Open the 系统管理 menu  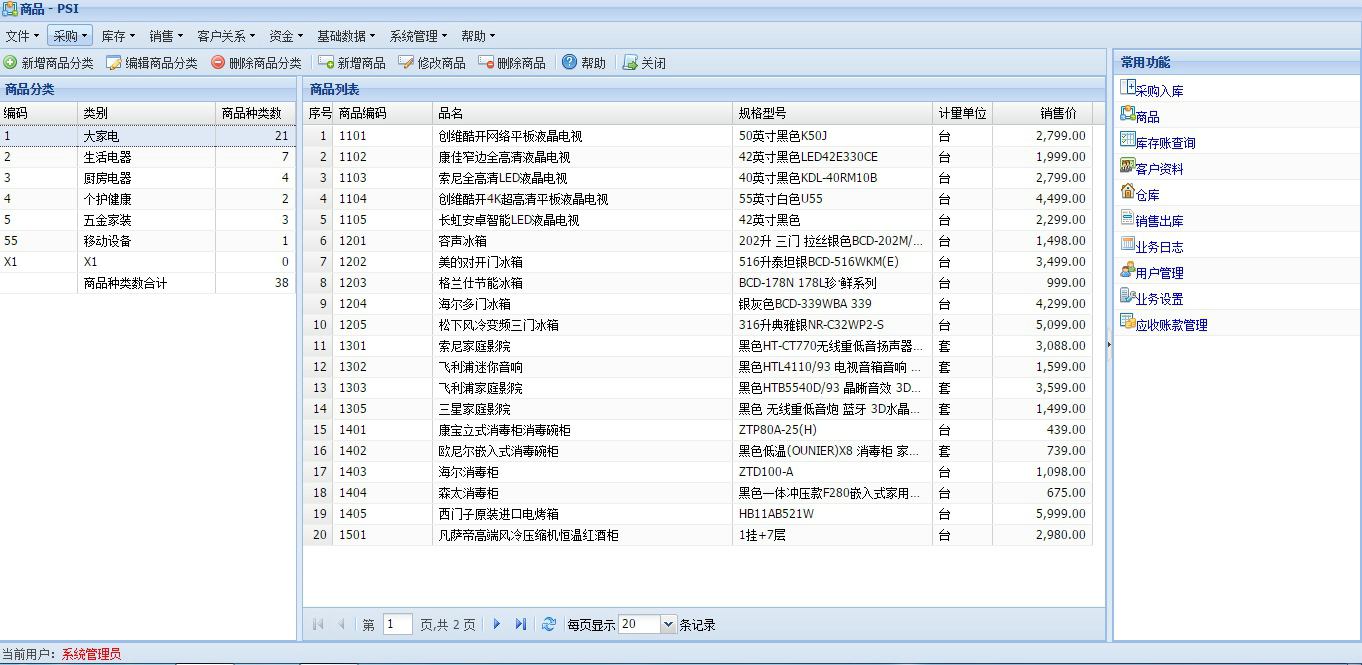(418, 36)
